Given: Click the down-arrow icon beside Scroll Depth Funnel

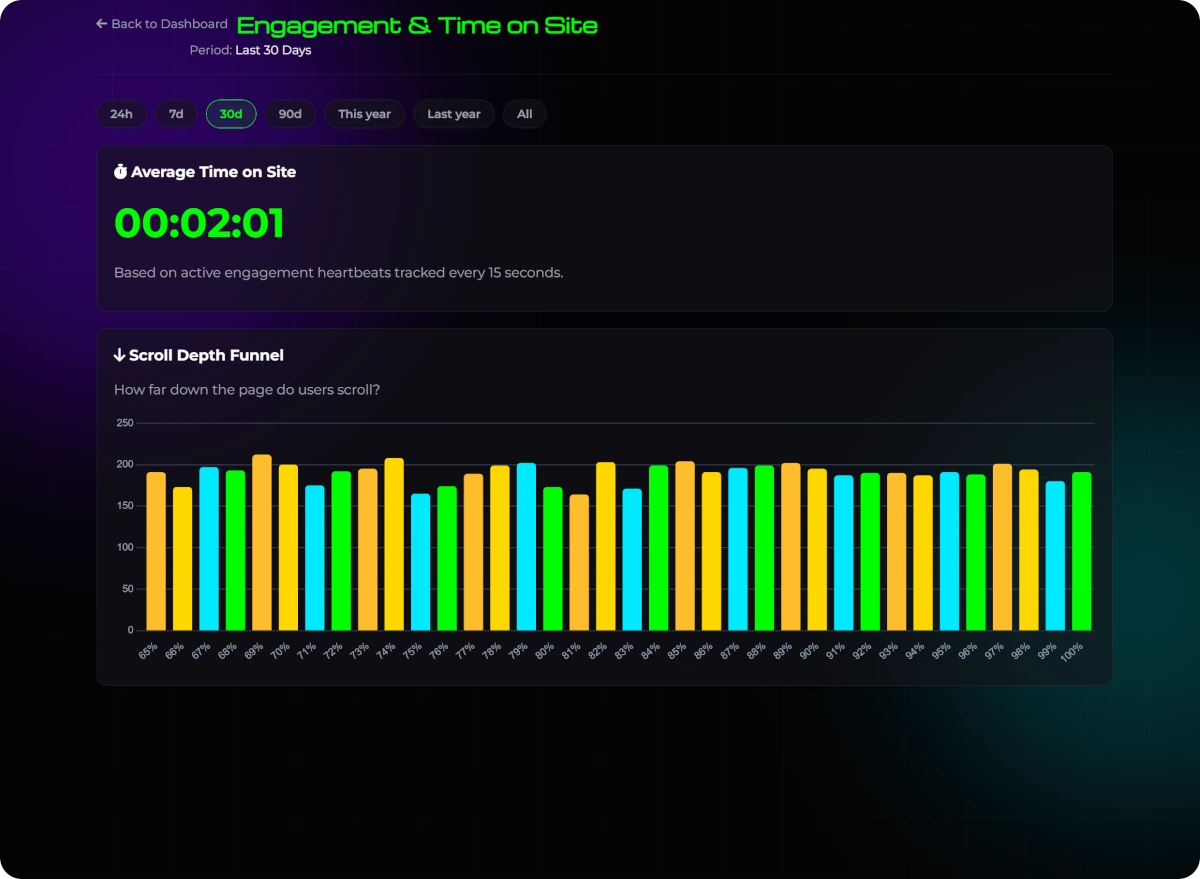Looking at the screenshot, I should (120, 355).
